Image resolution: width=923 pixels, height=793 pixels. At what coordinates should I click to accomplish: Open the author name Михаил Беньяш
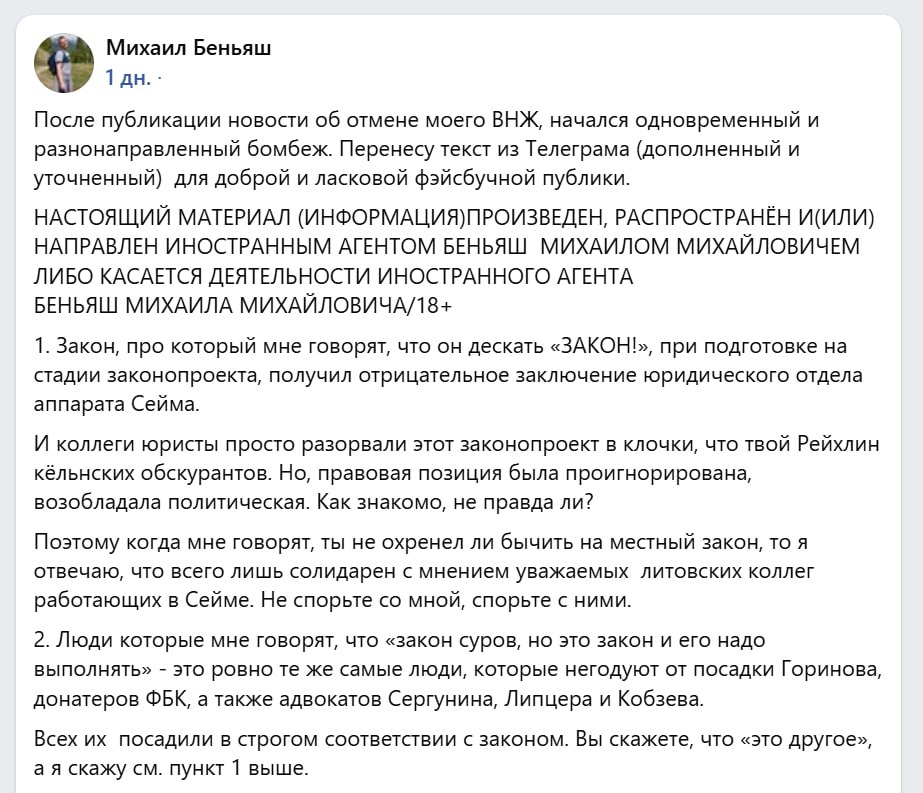tap(188, 47)
